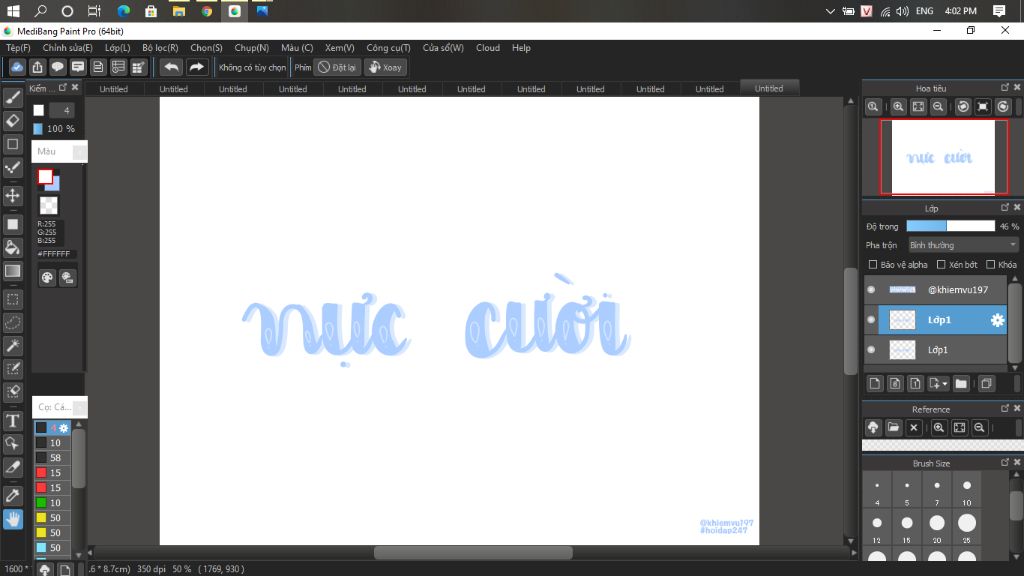1024x576 pixels.
Task: Click the Xoay rotate button
Action: pyautogui.click(x=385, y=67)
